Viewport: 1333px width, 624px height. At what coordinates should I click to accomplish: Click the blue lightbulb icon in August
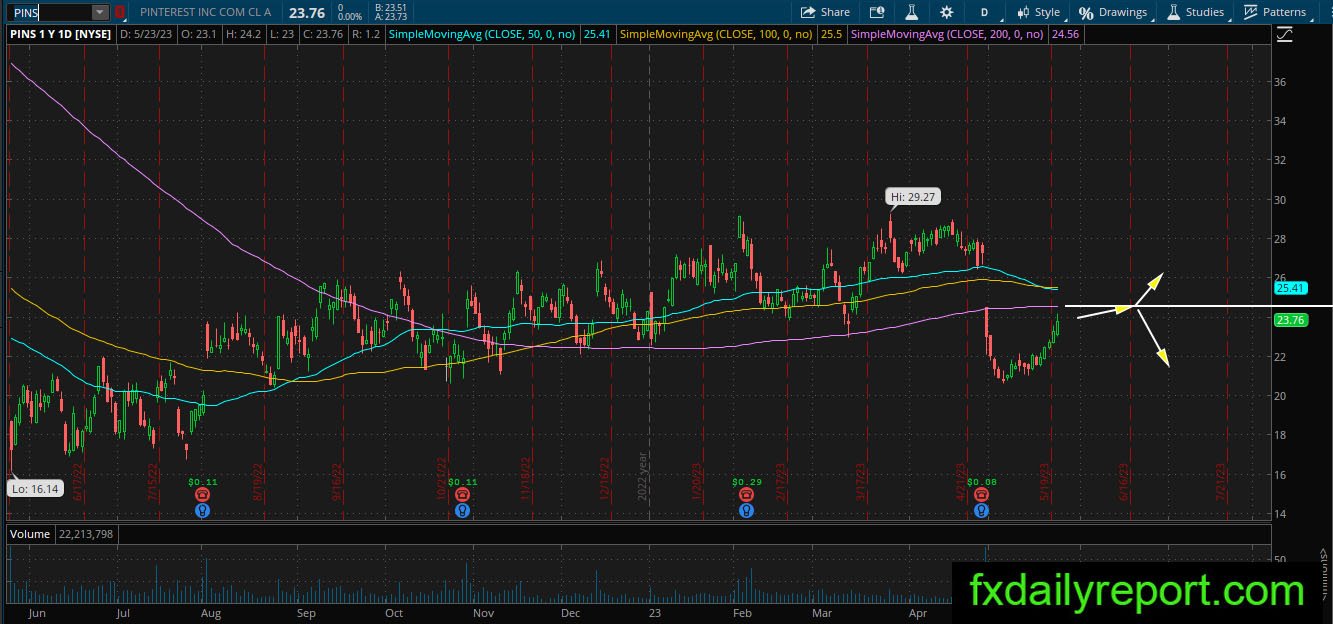(202, 510)
